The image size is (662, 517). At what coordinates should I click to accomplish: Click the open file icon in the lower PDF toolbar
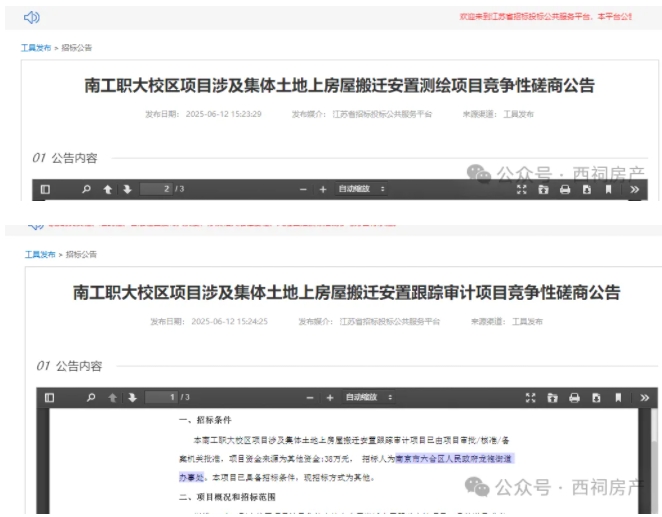point(552,397)
